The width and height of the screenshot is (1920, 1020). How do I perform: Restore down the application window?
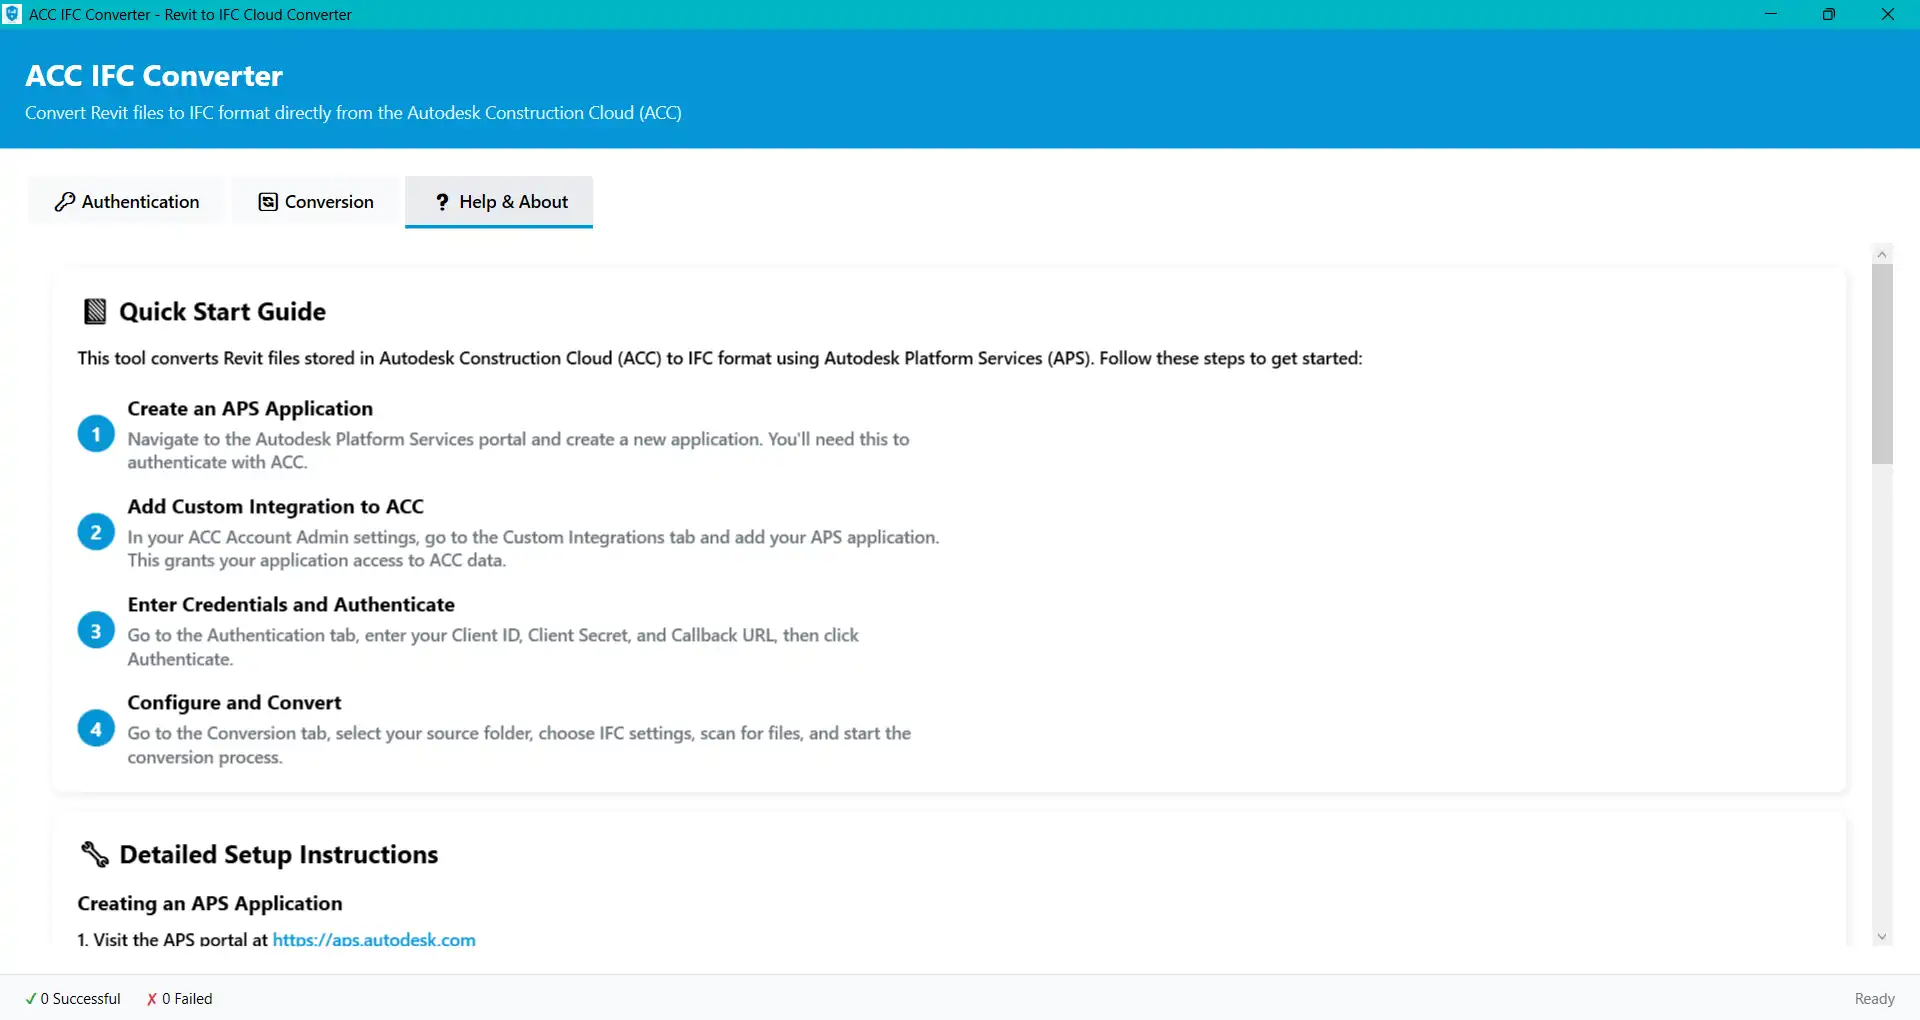(1828, 14)
